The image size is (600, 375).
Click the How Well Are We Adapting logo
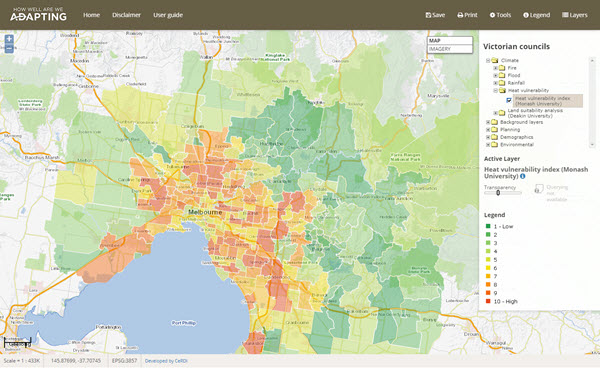pyautogui.click(x=38, y=14)
